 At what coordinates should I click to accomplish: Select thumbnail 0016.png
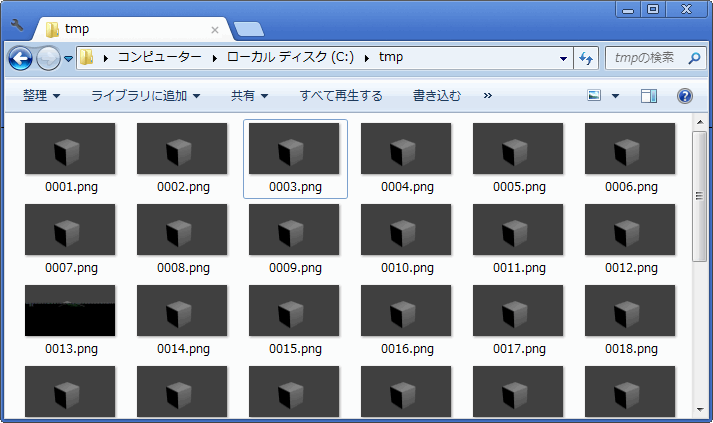click(406, 310)
